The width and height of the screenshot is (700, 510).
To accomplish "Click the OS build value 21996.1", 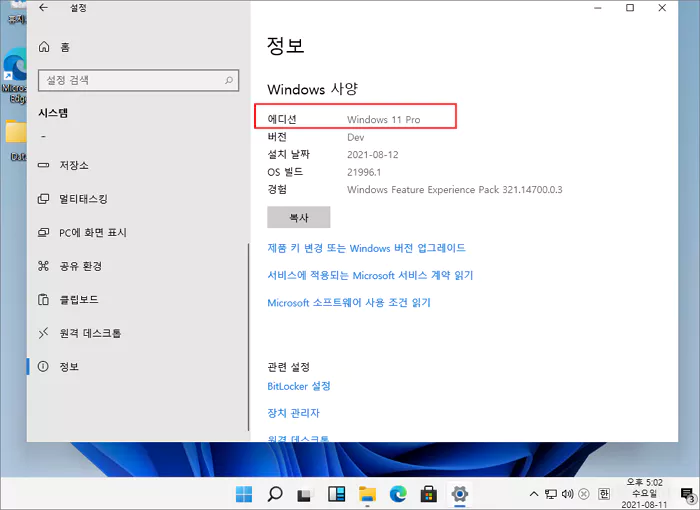I will click(364, 172).
